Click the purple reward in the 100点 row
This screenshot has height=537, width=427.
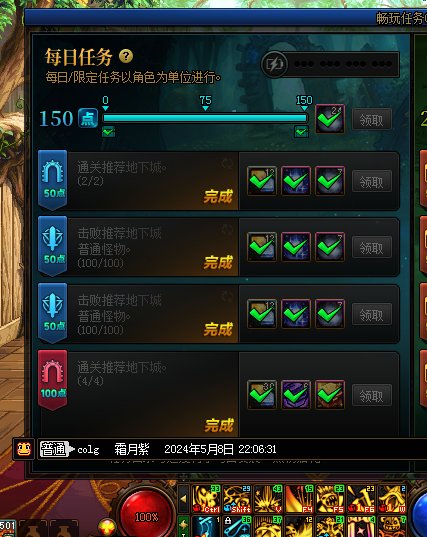(x=296, y=395)
